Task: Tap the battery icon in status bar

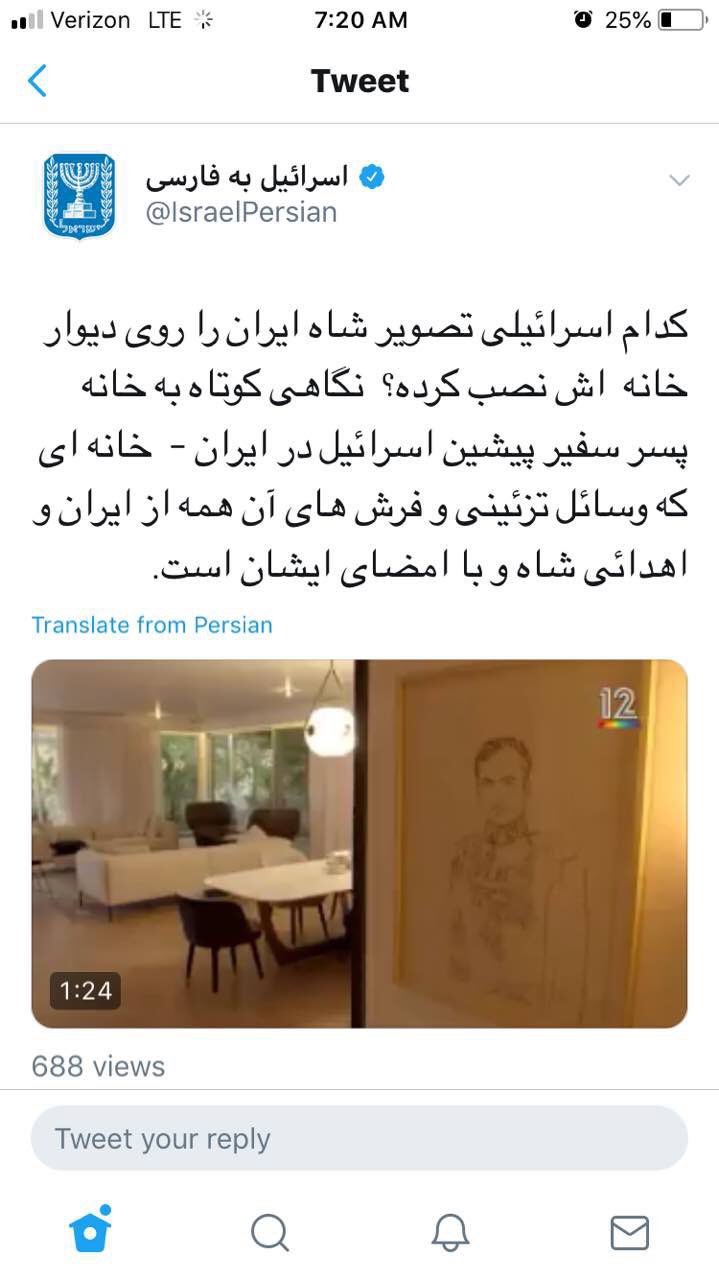Action: [682, 20]
